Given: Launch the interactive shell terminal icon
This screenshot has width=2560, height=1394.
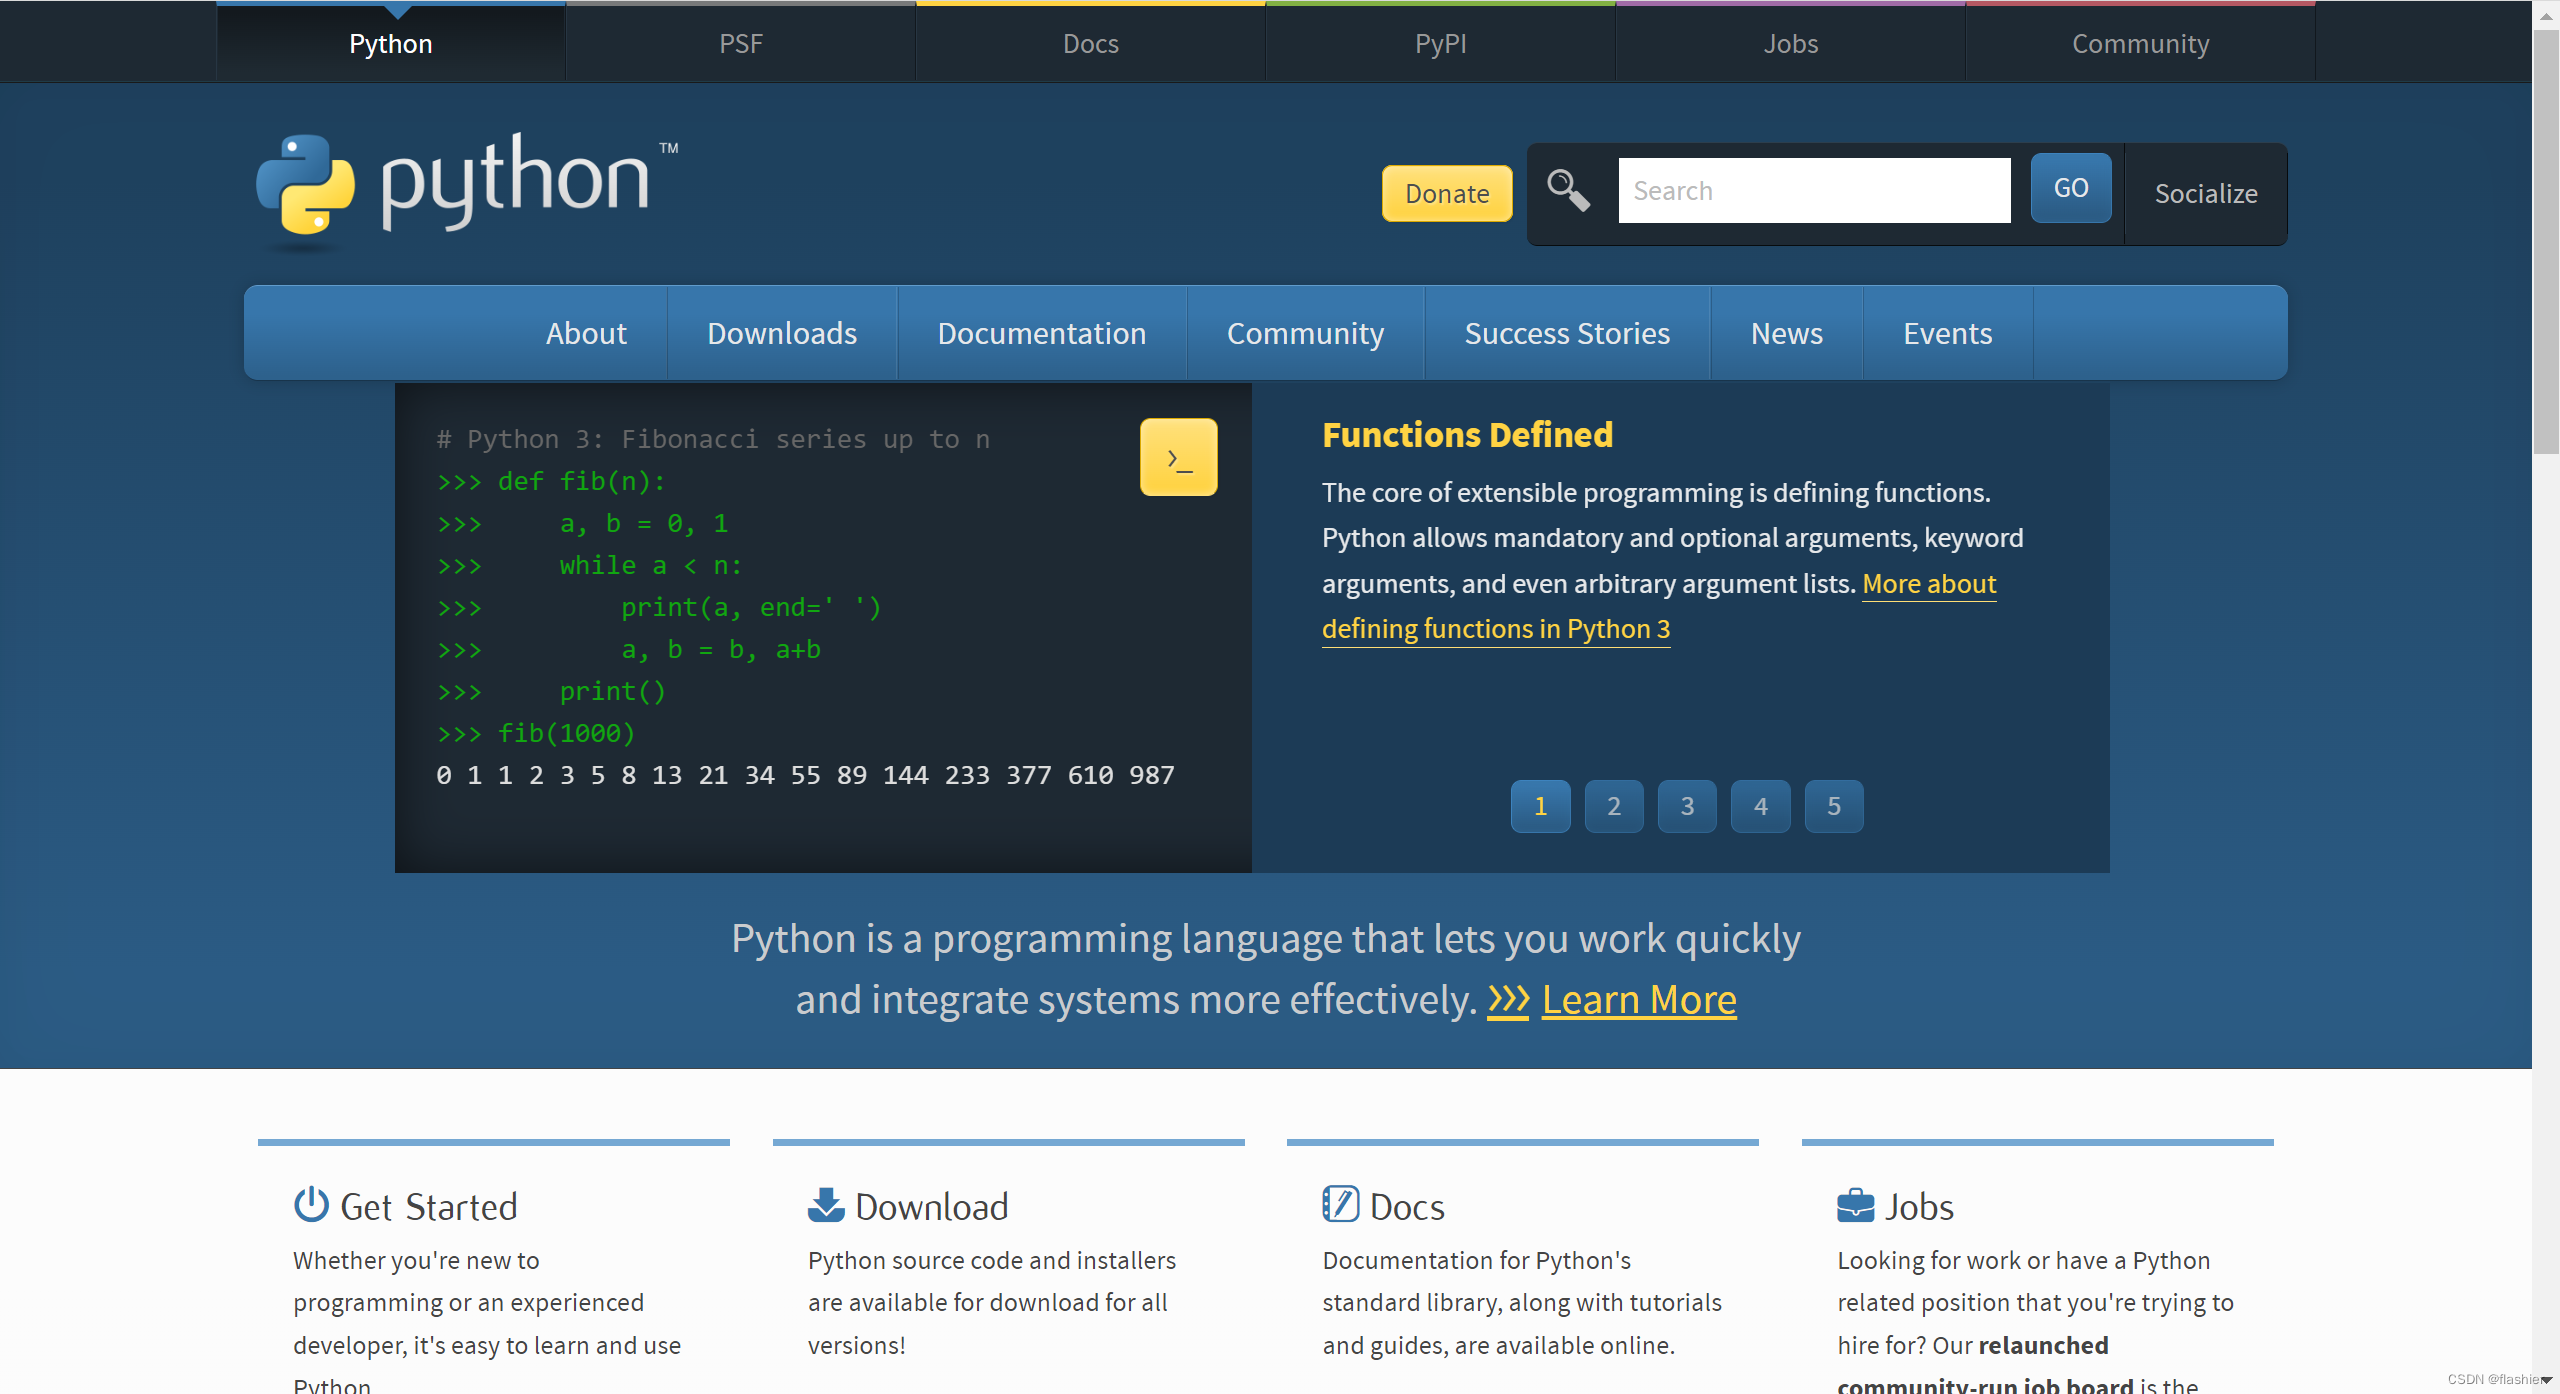Looking at the screenshot, I should pyautogui.click(x=1178, y=458).
